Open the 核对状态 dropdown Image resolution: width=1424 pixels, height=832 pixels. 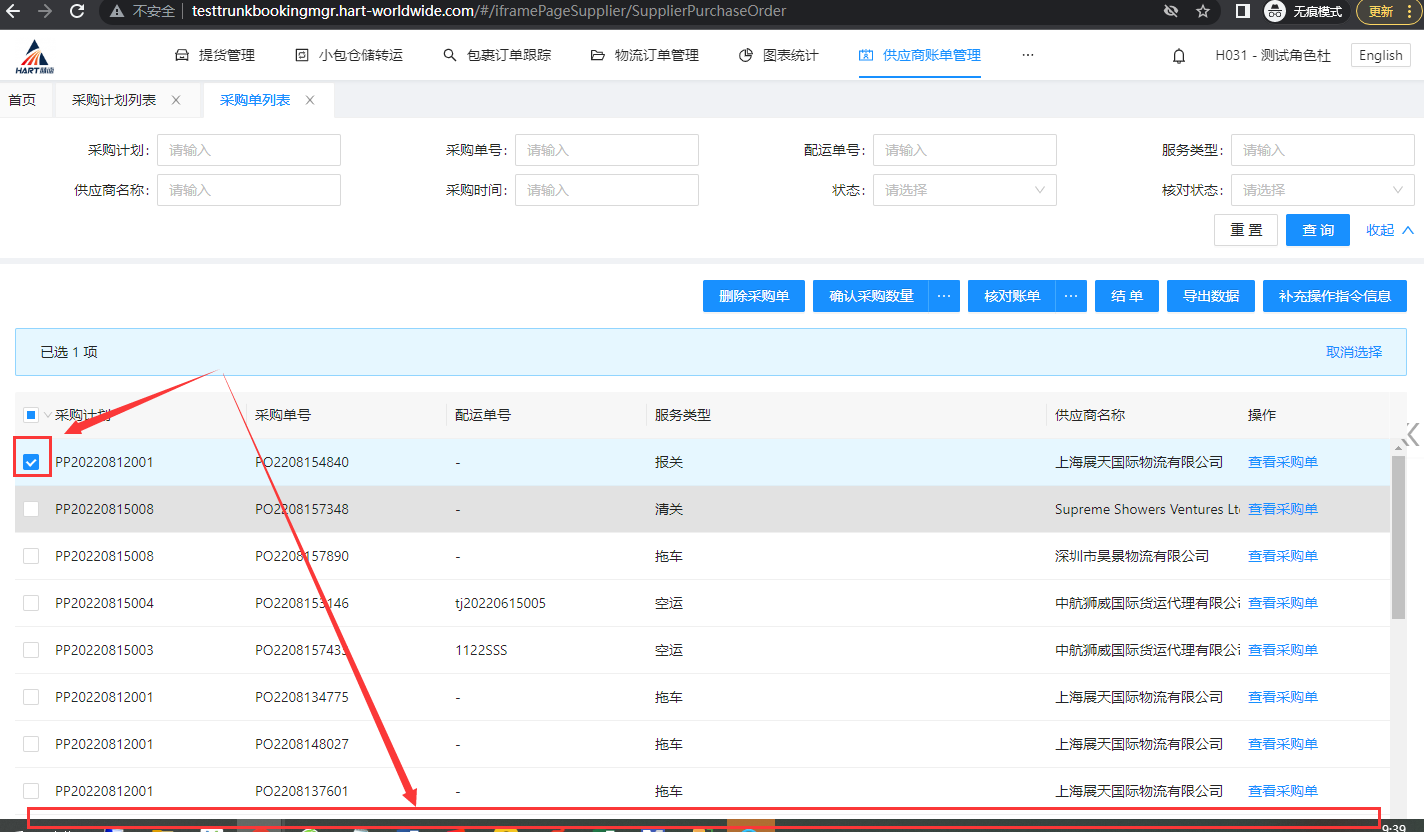(x=1322, y=190)
